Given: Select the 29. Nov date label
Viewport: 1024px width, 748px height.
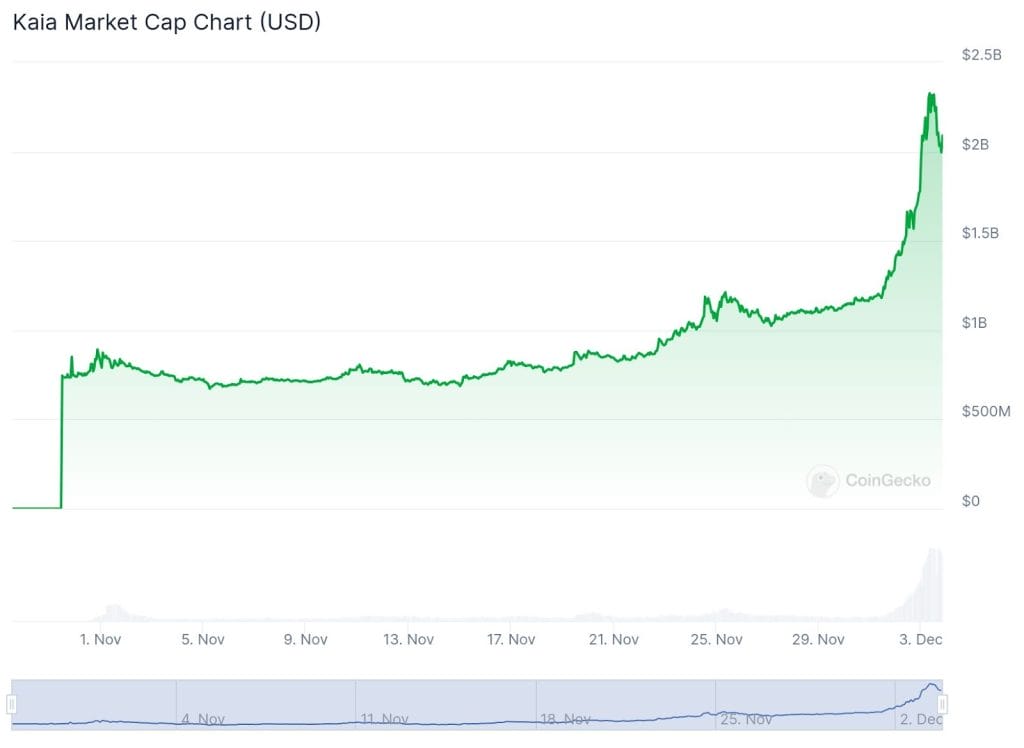Looking at the screenshot, I should pos(818,640).
